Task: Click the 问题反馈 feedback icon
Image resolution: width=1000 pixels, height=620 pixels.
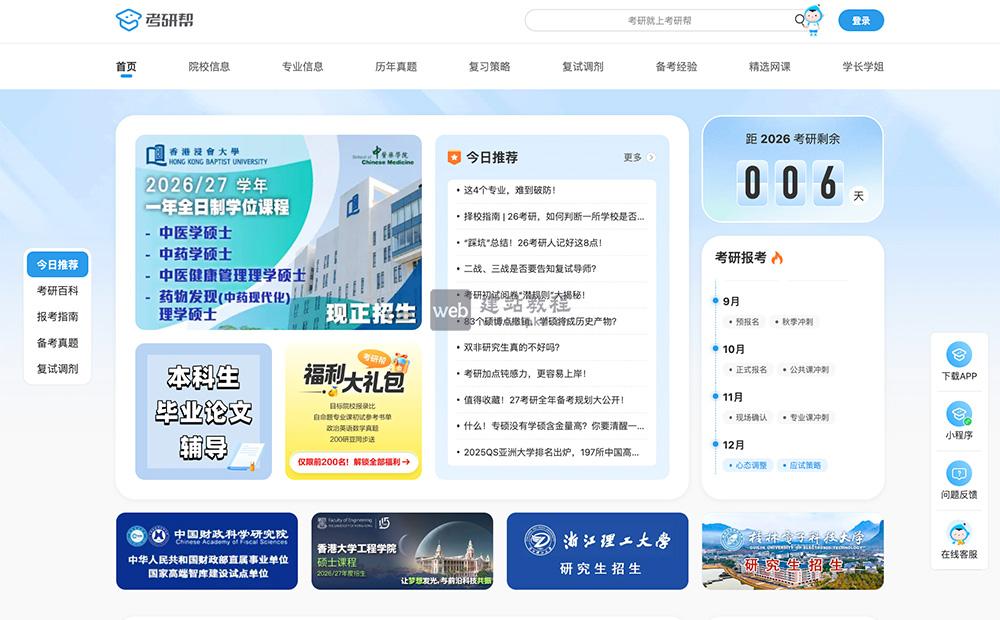Action: (958, 470)
